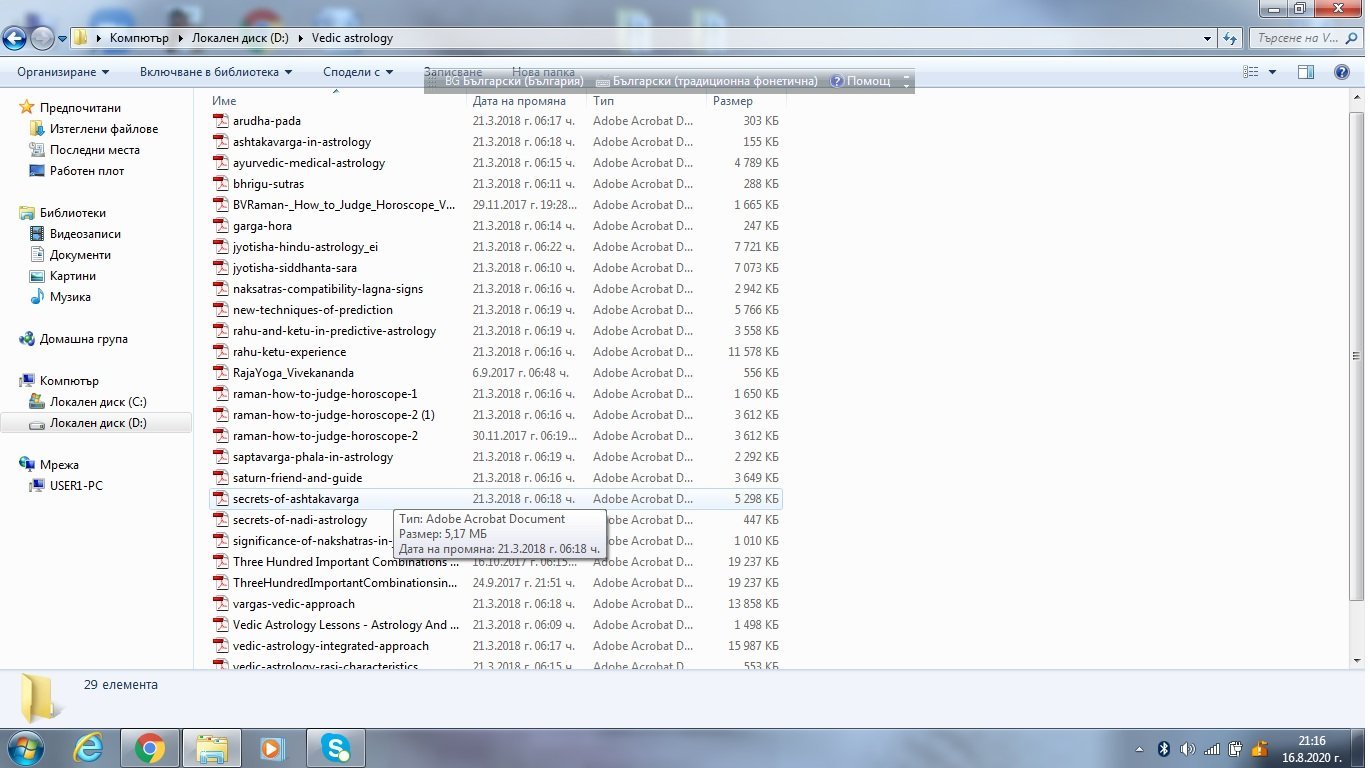Open the Сподели с menu
Screen dimensions: 1370x768
coord(357,72)
